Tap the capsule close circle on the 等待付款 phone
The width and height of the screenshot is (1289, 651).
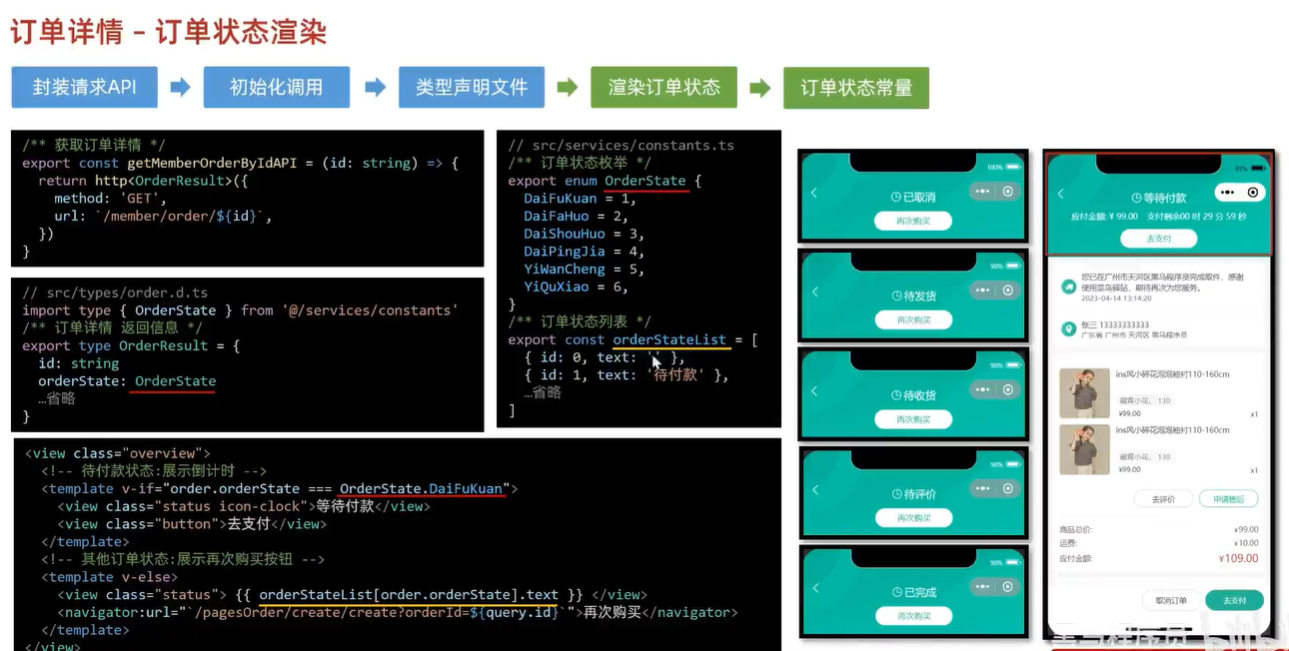point(1252,192)
